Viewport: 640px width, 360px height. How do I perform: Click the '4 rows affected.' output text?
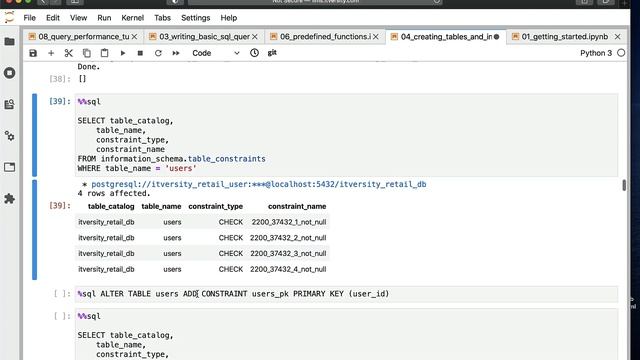(114, 193)
